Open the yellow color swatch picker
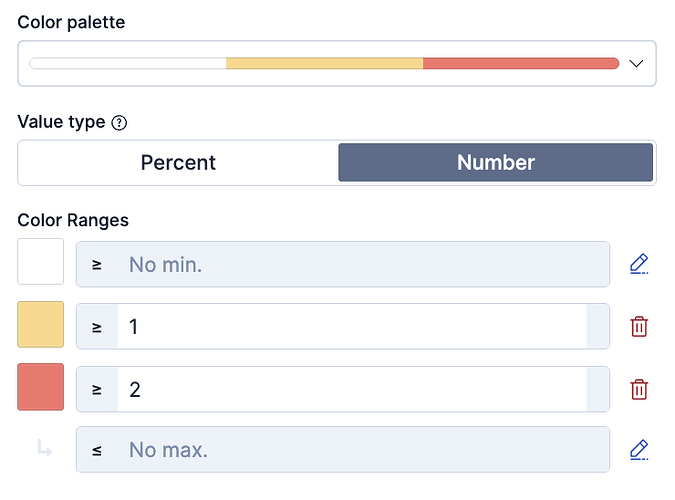Viewport: 675px width, 500px height. coord(41,325)
